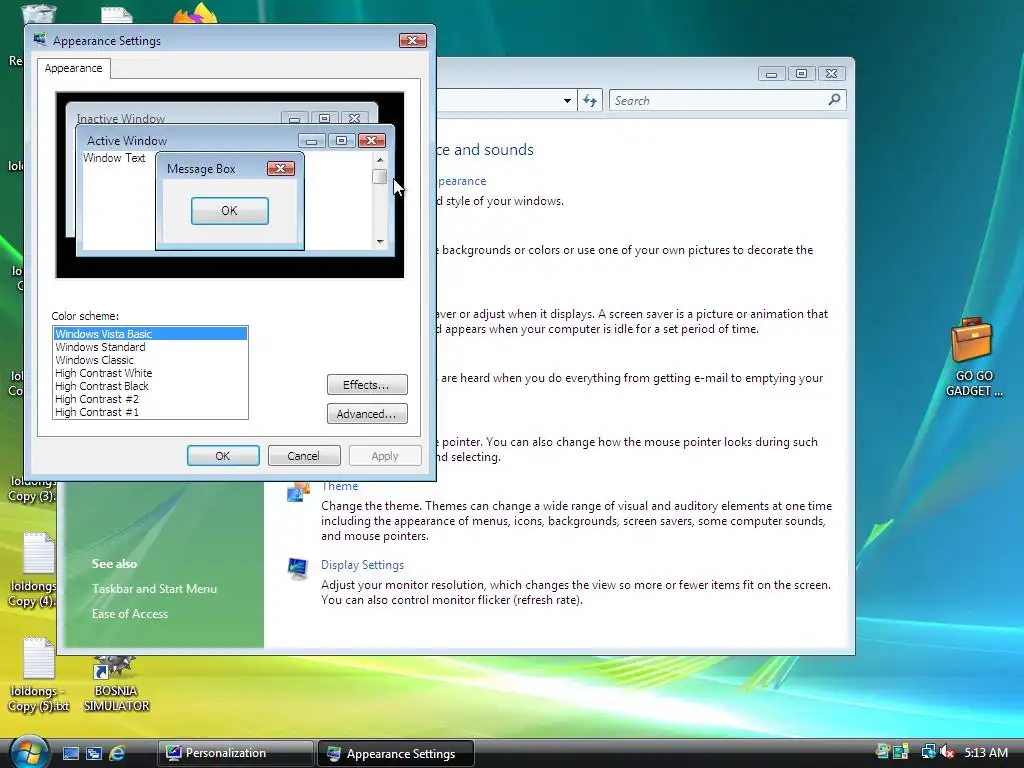Choose High Contrast #1 scheme
The image size is (1024, 768).
pos(150,412)
